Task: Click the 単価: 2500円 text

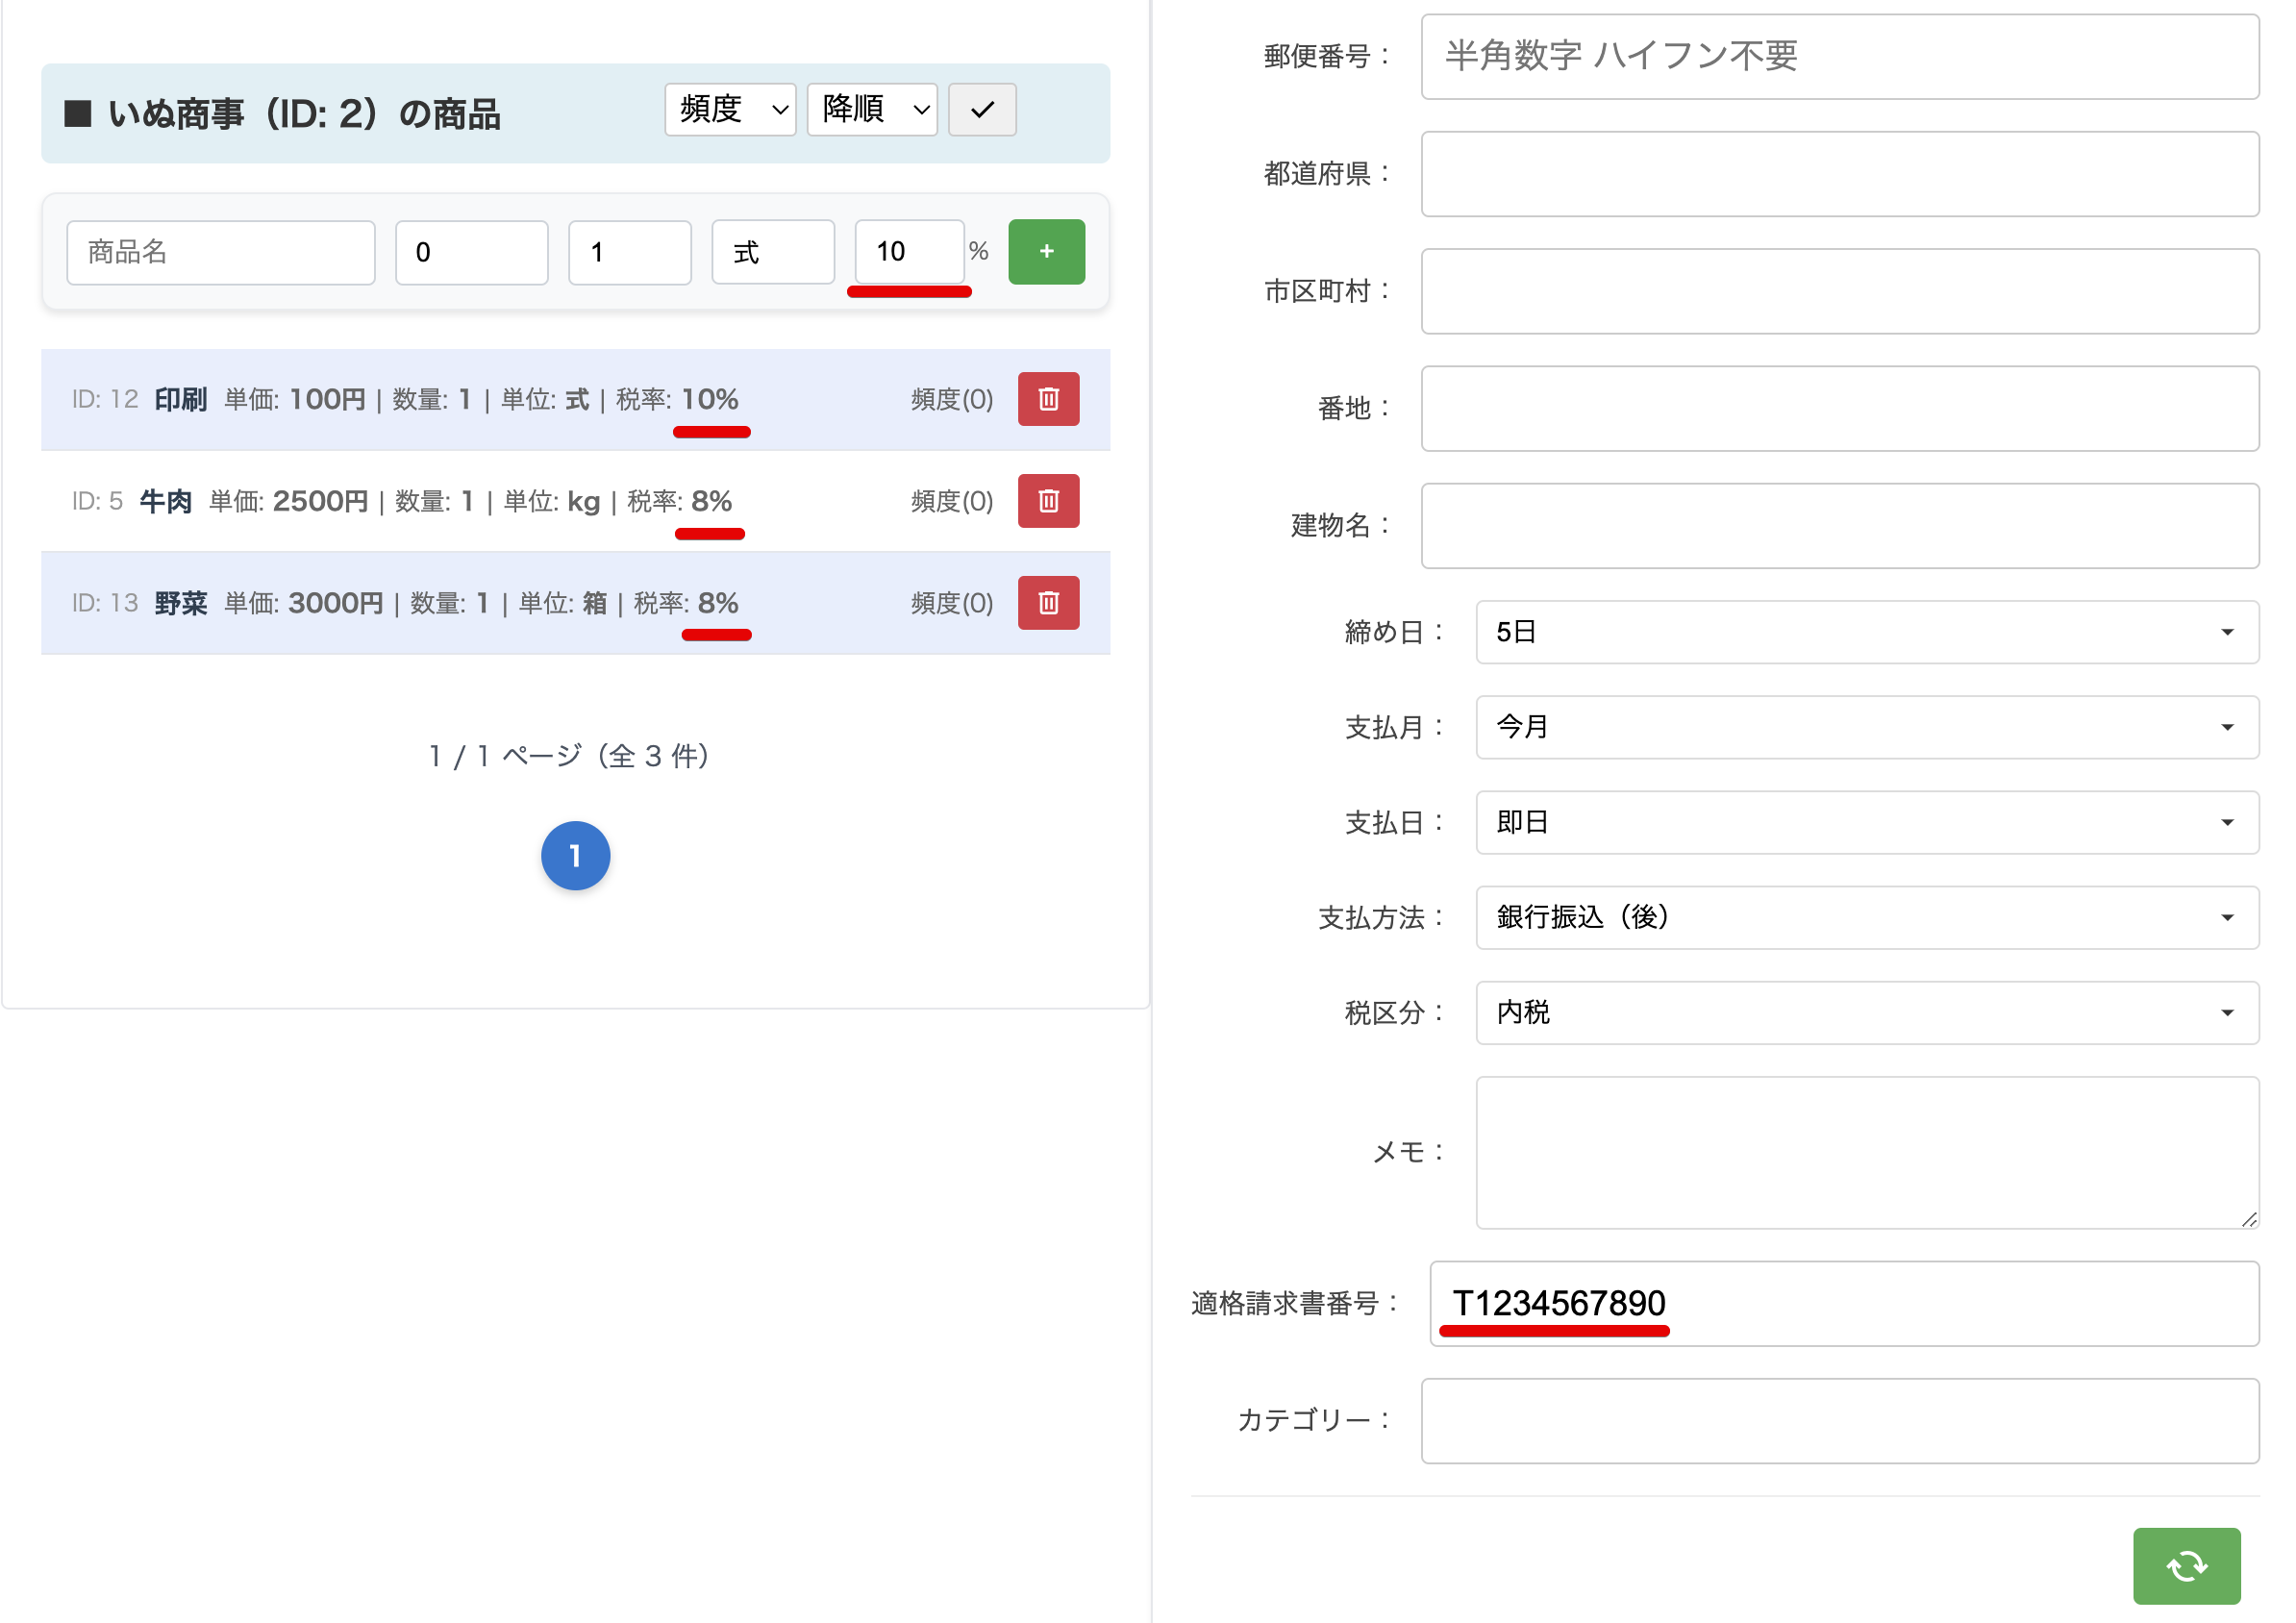Action: 289,502
